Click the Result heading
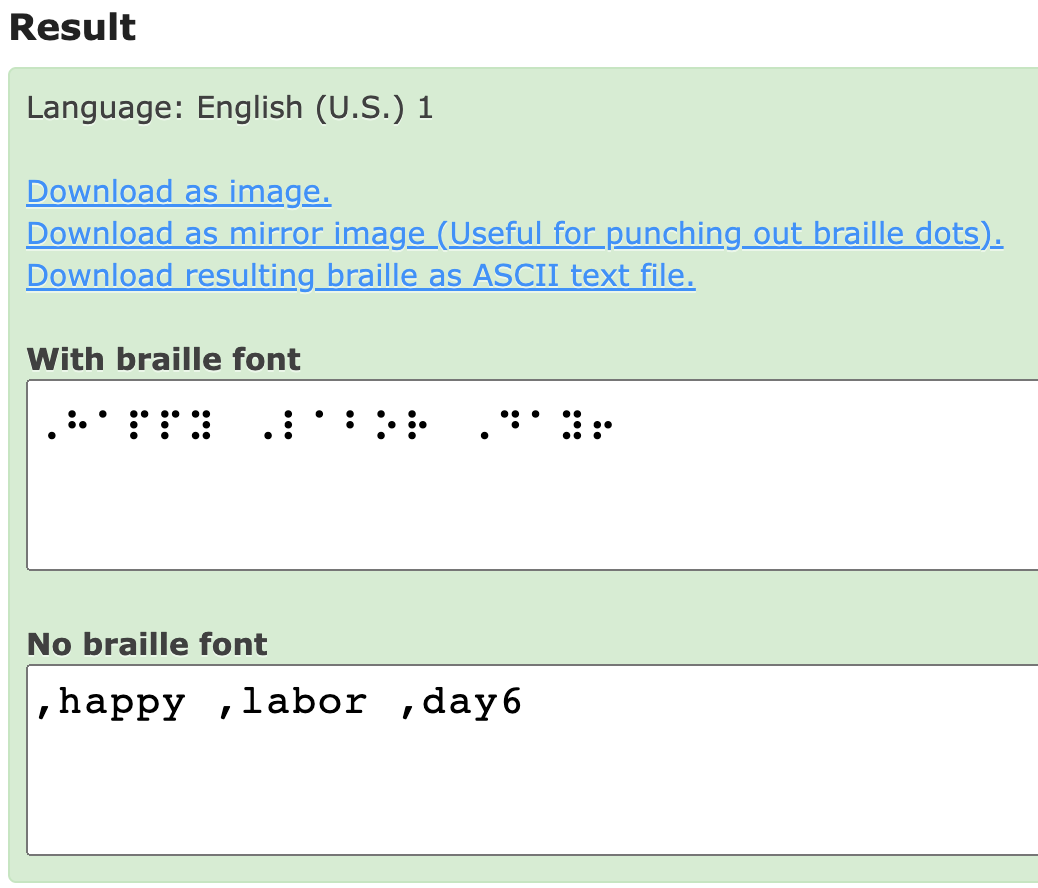 pos(72,27)
